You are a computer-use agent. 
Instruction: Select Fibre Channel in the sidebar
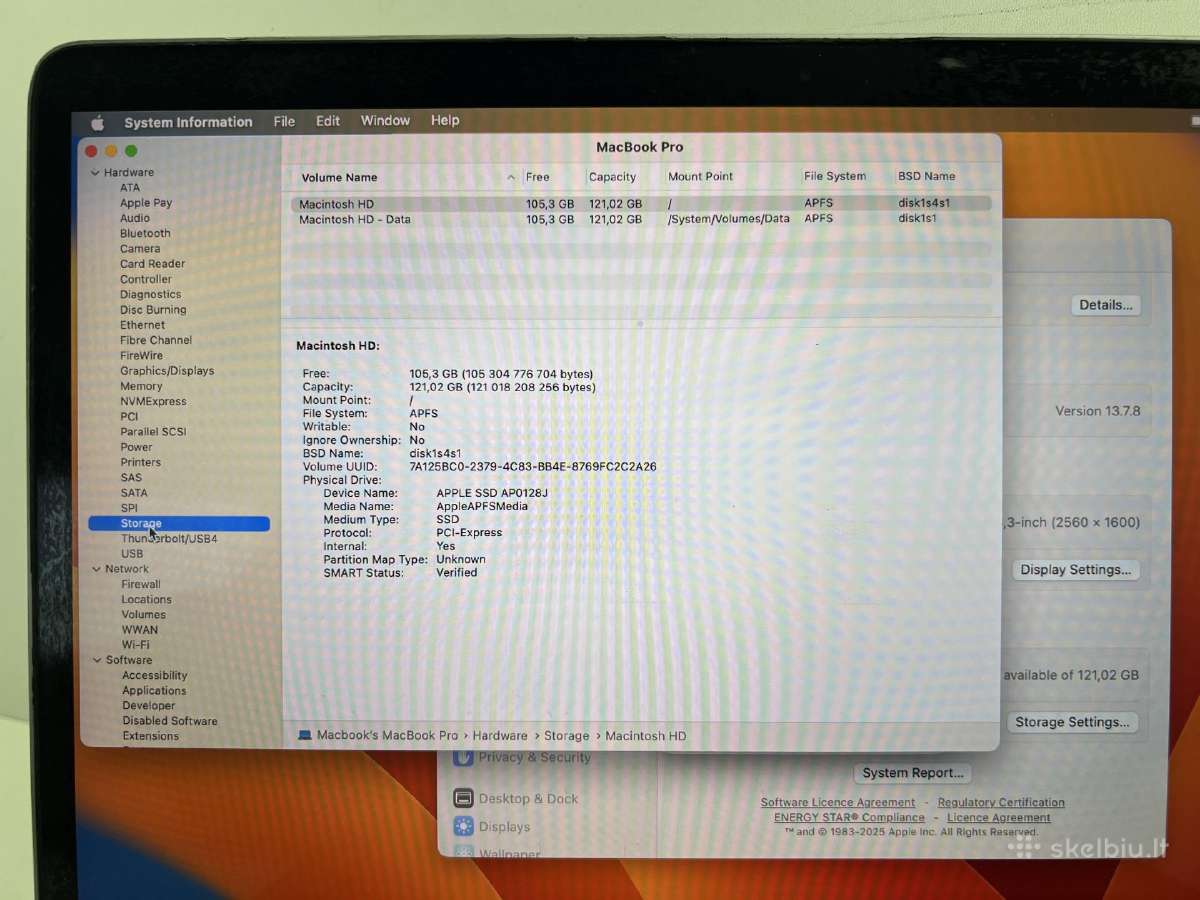pos(156,340)
